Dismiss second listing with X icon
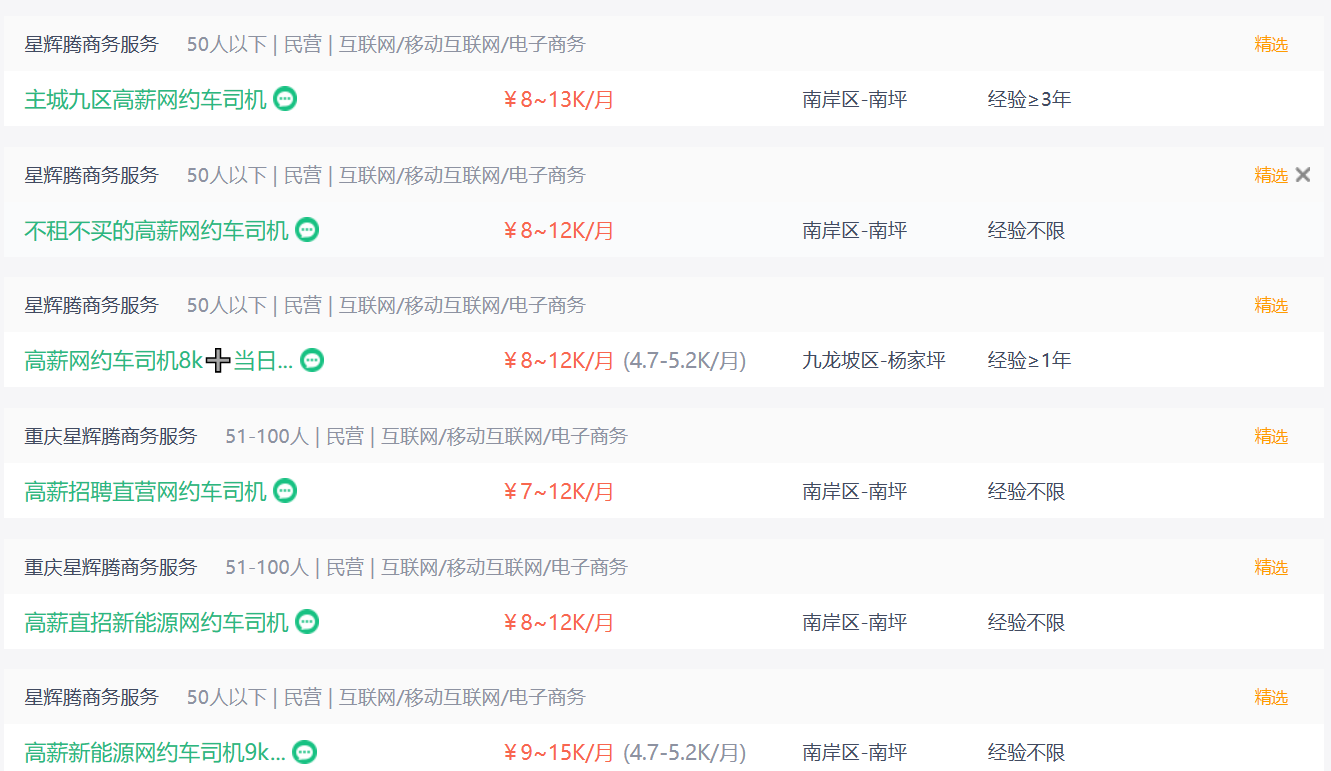The width and height of the screenshot is (1331, 771). [x=1302, y=175]
